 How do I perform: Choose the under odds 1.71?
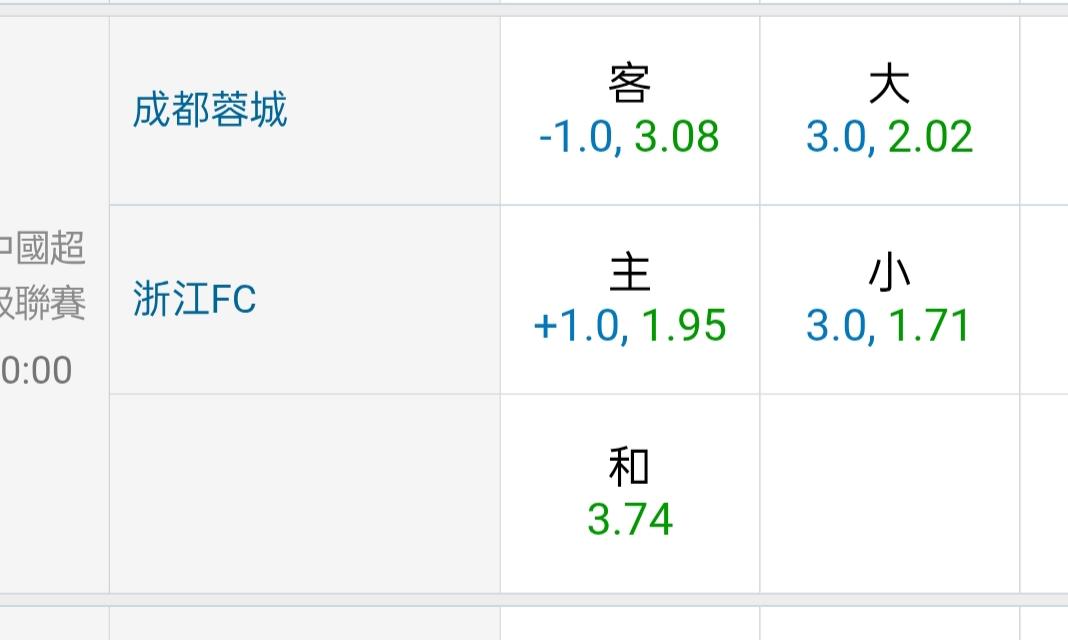[929, 326]
